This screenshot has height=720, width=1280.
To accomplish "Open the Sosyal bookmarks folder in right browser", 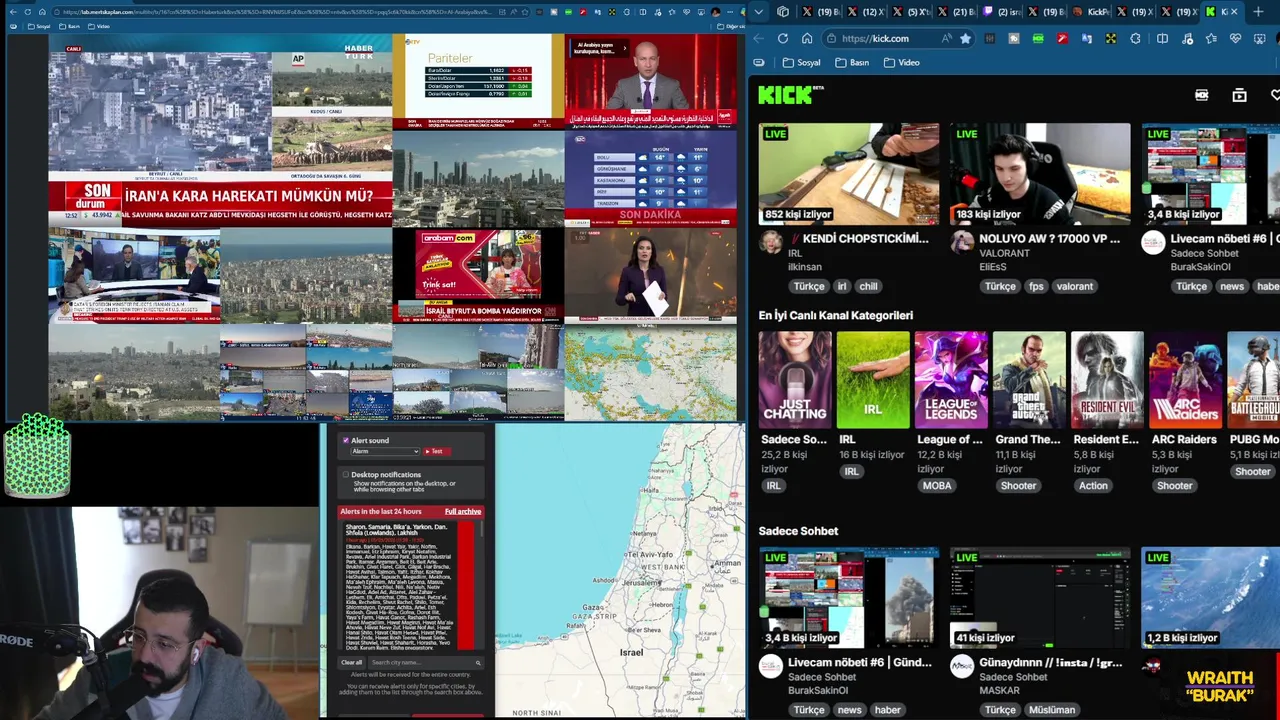I will point(801,62).
